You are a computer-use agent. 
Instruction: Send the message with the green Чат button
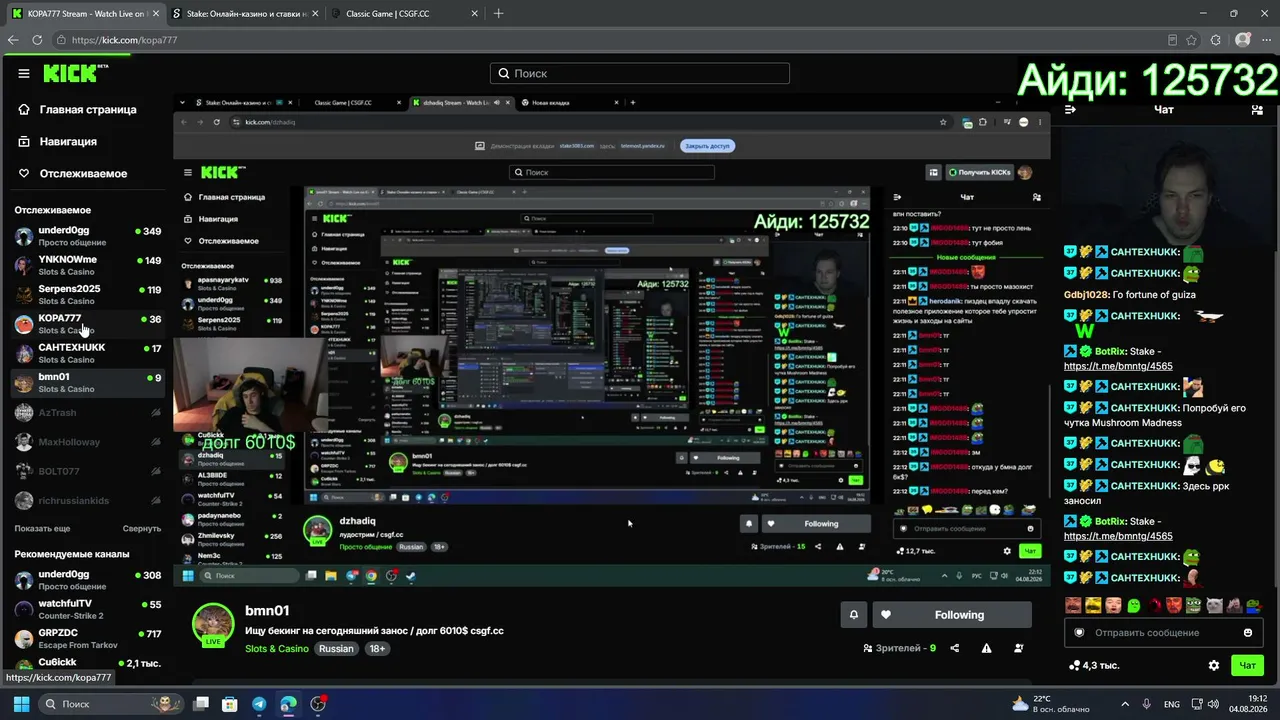pos(1248,665)
